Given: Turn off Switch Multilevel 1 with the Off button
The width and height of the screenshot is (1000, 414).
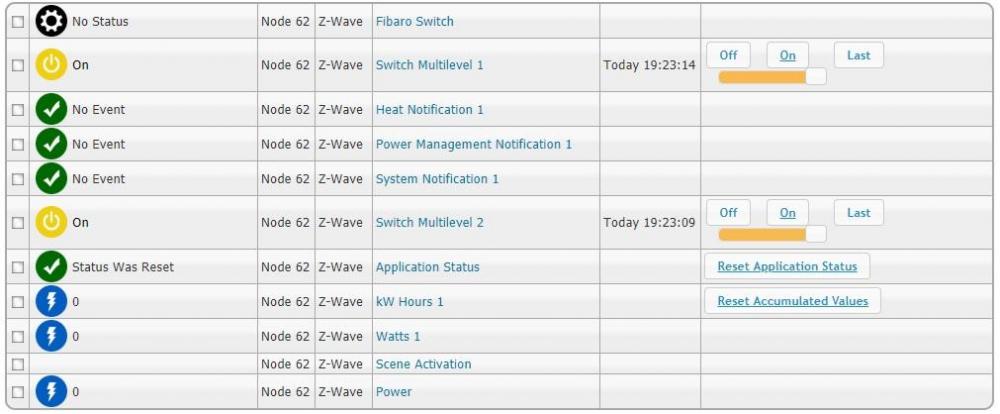Looking at the screenshot, I should pos(728,56).
